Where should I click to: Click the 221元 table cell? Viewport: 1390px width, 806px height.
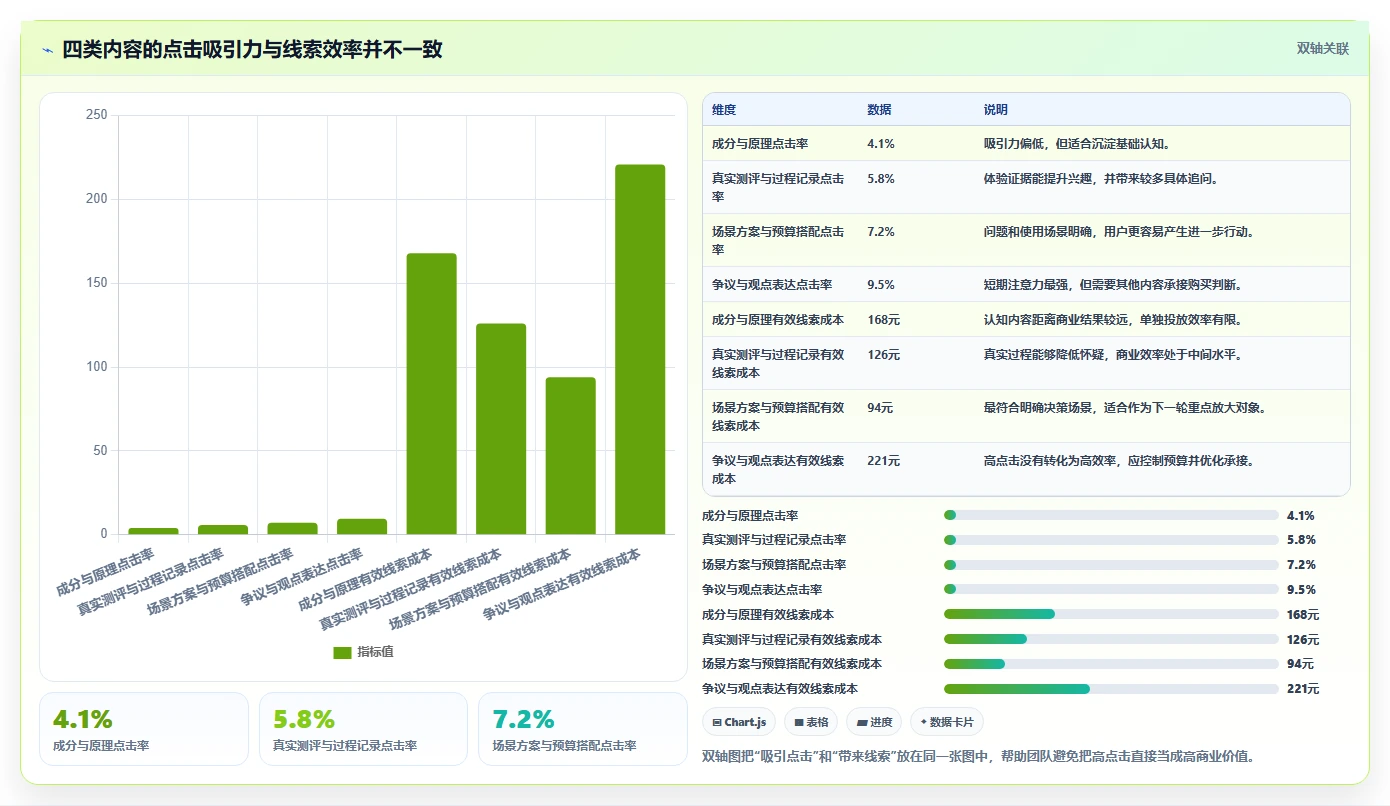click(883, 461)
